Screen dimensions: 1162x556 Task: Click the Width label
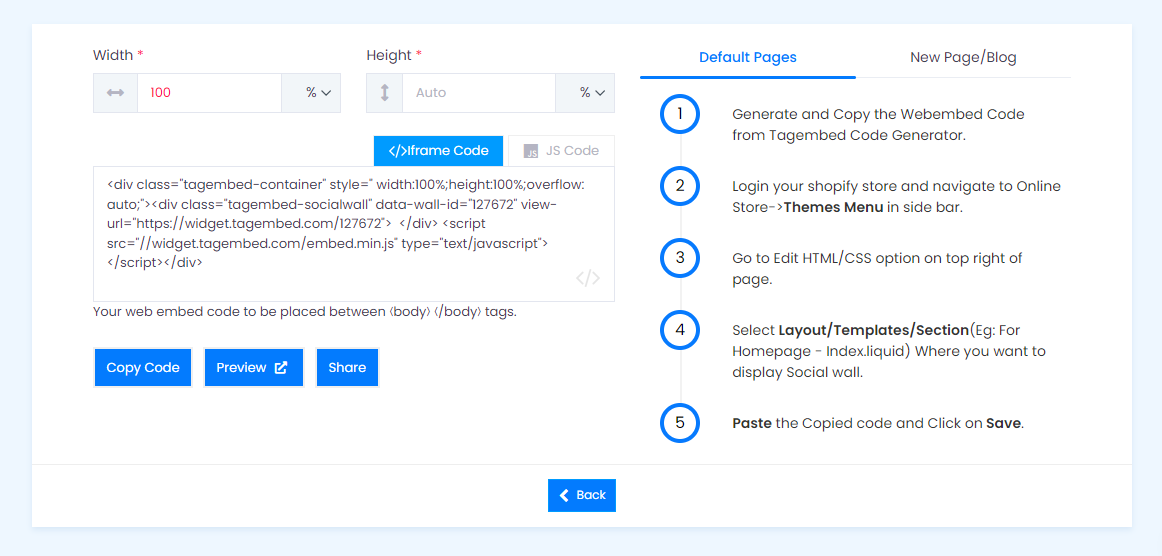119,55
